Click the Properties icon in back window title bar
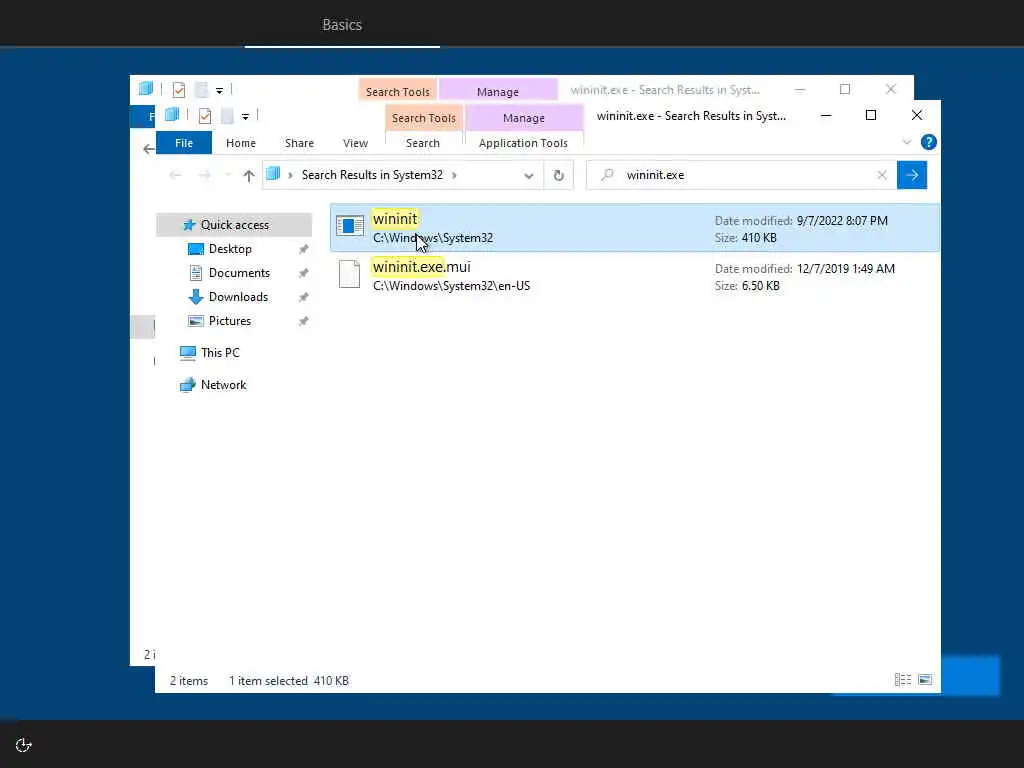Viewport: 1024px width, 768px height. point(178,89)
